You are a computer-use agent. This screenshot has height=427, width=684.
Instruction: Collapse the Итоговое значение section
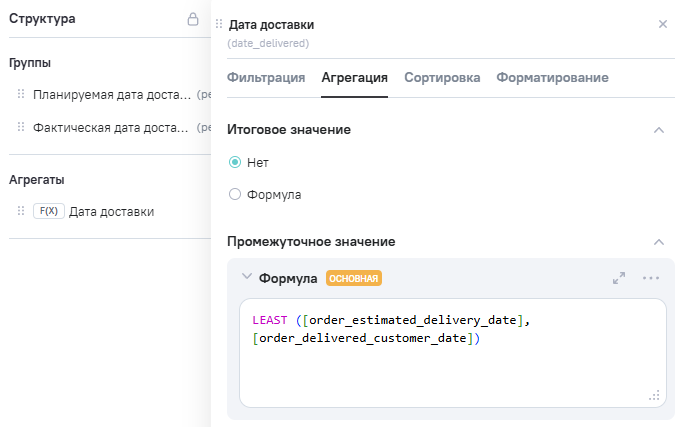[658, 130]
